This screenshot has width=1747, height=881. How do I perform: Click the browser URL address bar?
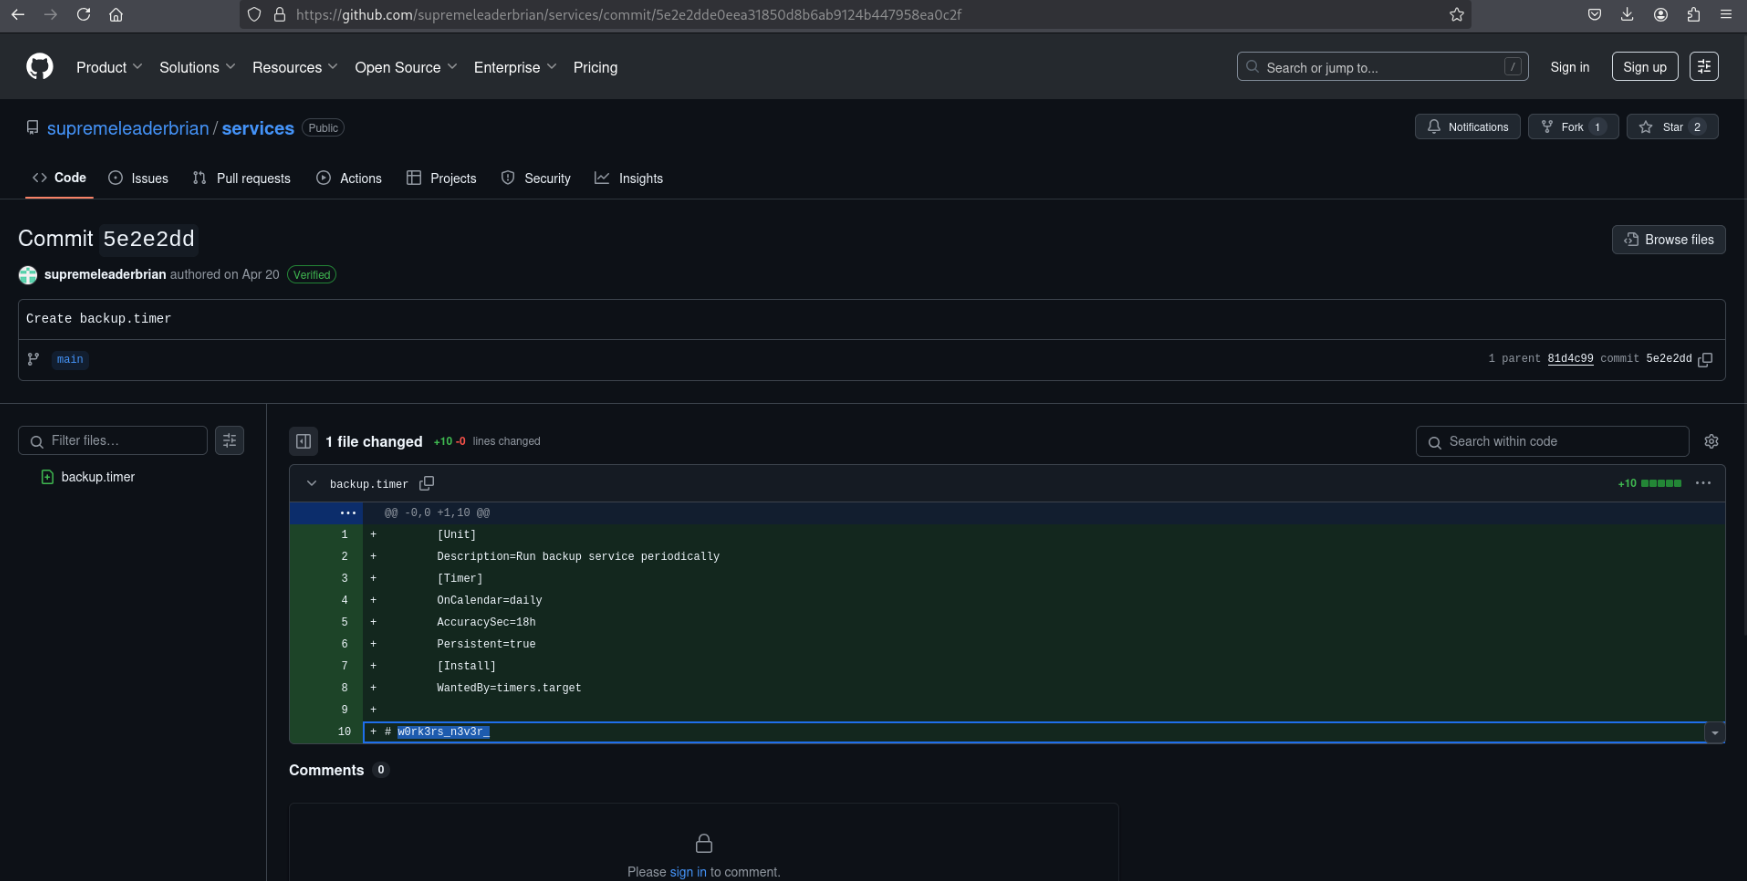coord(854,15)
